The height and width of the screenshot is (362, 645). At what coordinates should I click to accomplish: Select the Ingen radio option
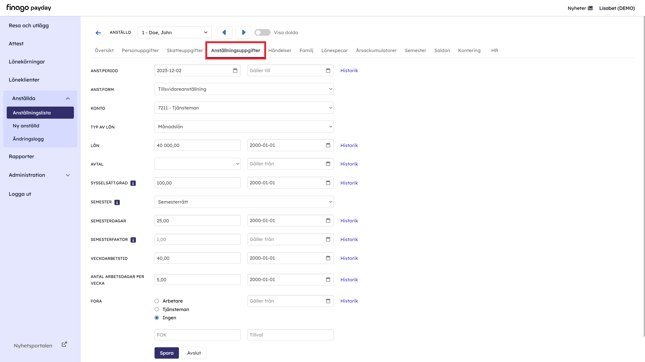point(157,318)
